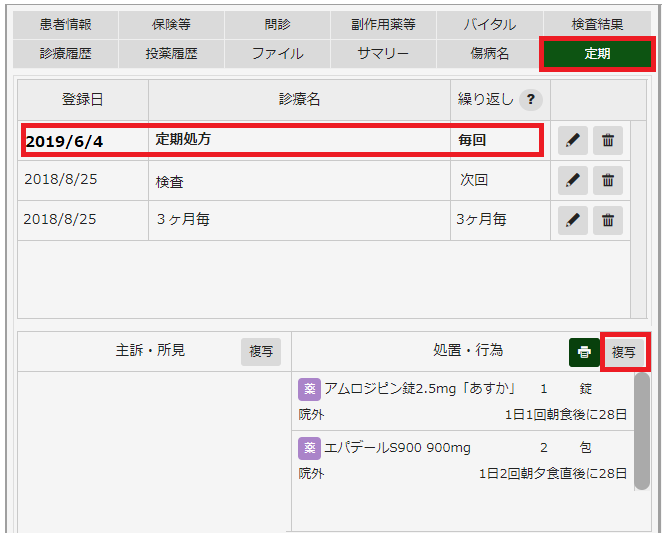Copy 主訴・所見 with its 複写 button
This screenshot has height=534, width=663.
pos(261,352)
